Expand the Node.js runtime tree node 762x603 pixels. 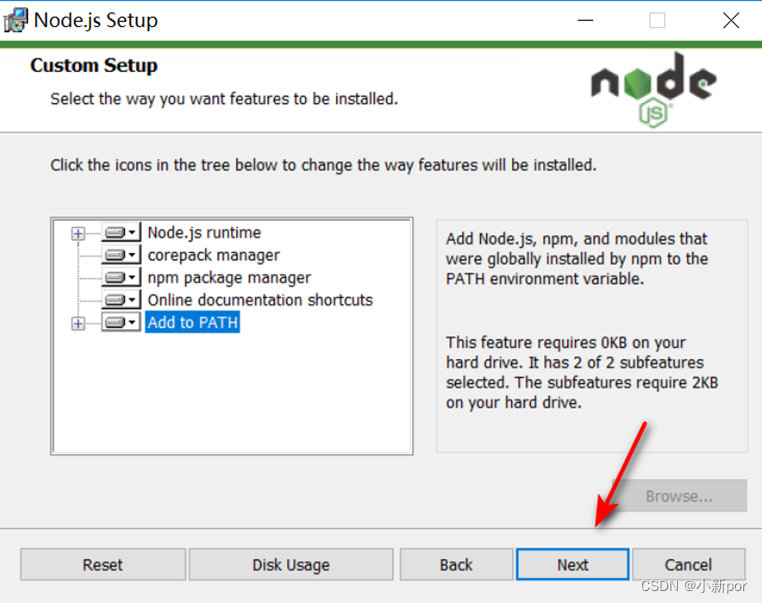tap(78, 233)
